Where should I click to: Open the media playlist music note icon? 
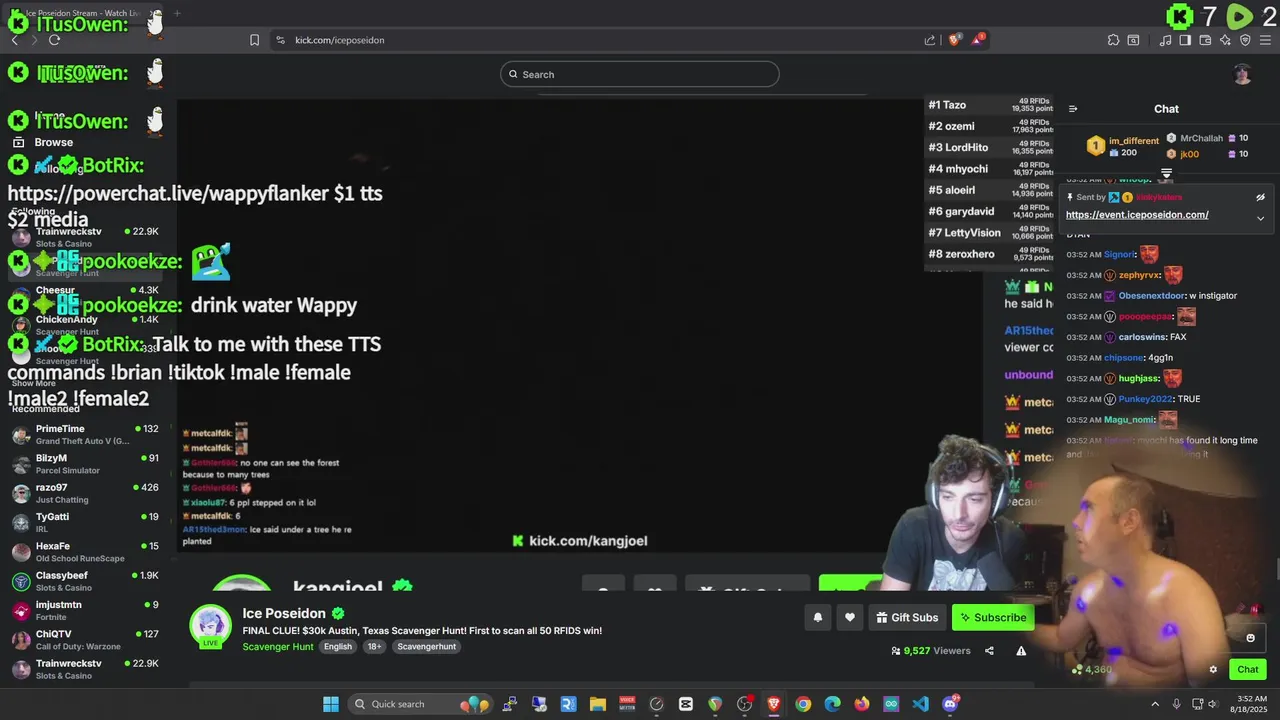pos(1166,40)
